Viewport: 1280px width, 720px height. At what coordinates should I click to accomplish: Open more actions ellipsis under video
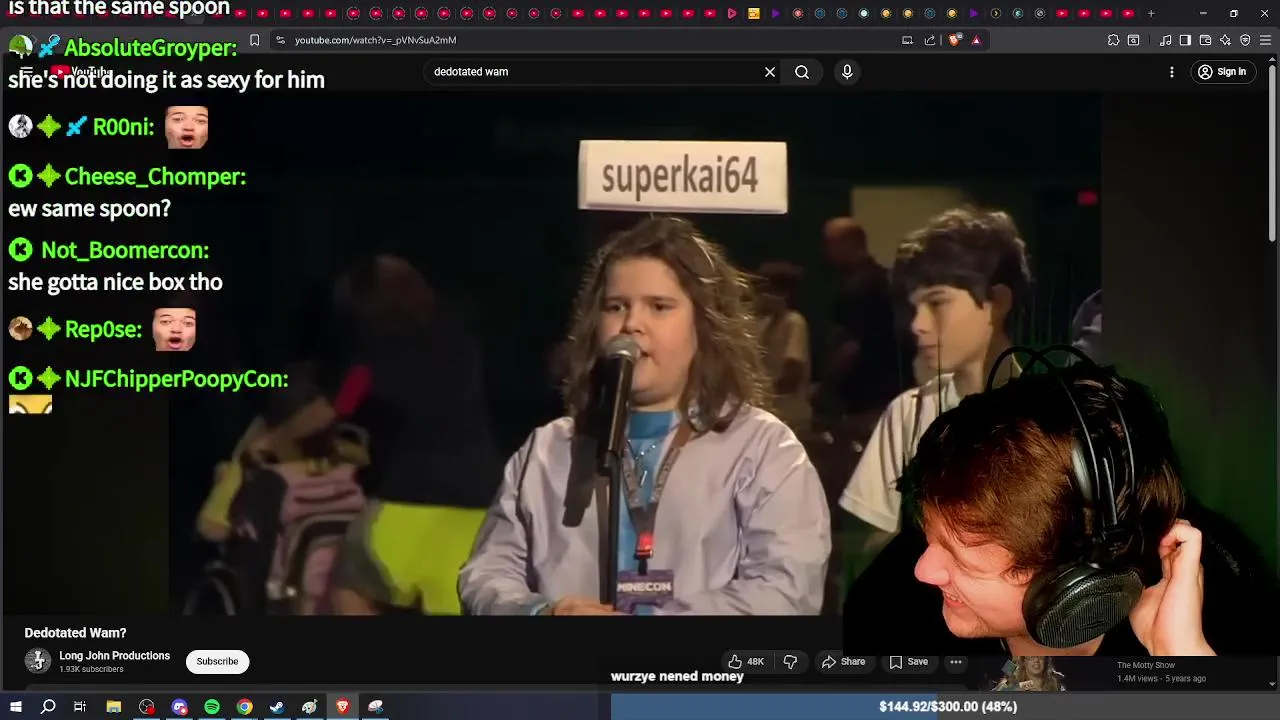pyautogui.click(x=956, y=661)
